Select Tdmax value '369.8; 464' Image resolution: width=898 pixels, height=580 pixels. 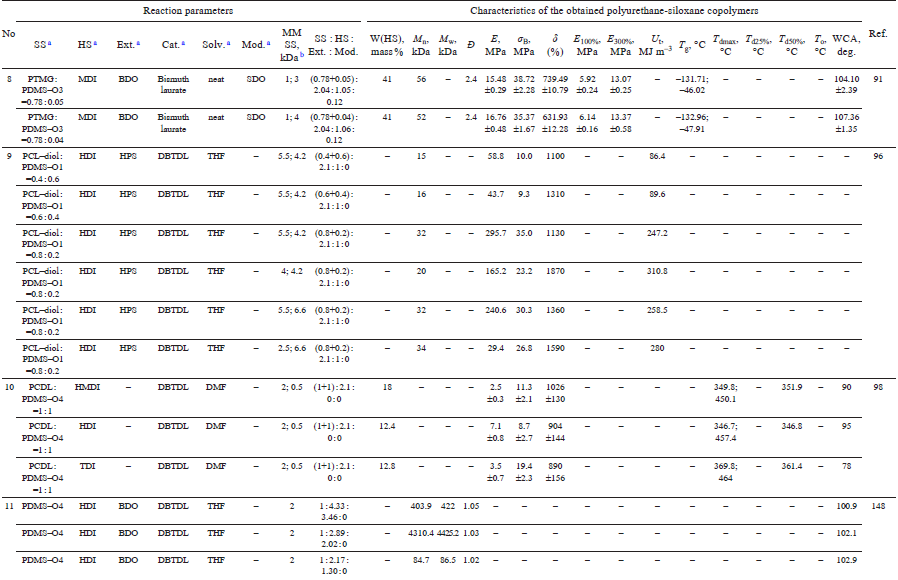725,472
